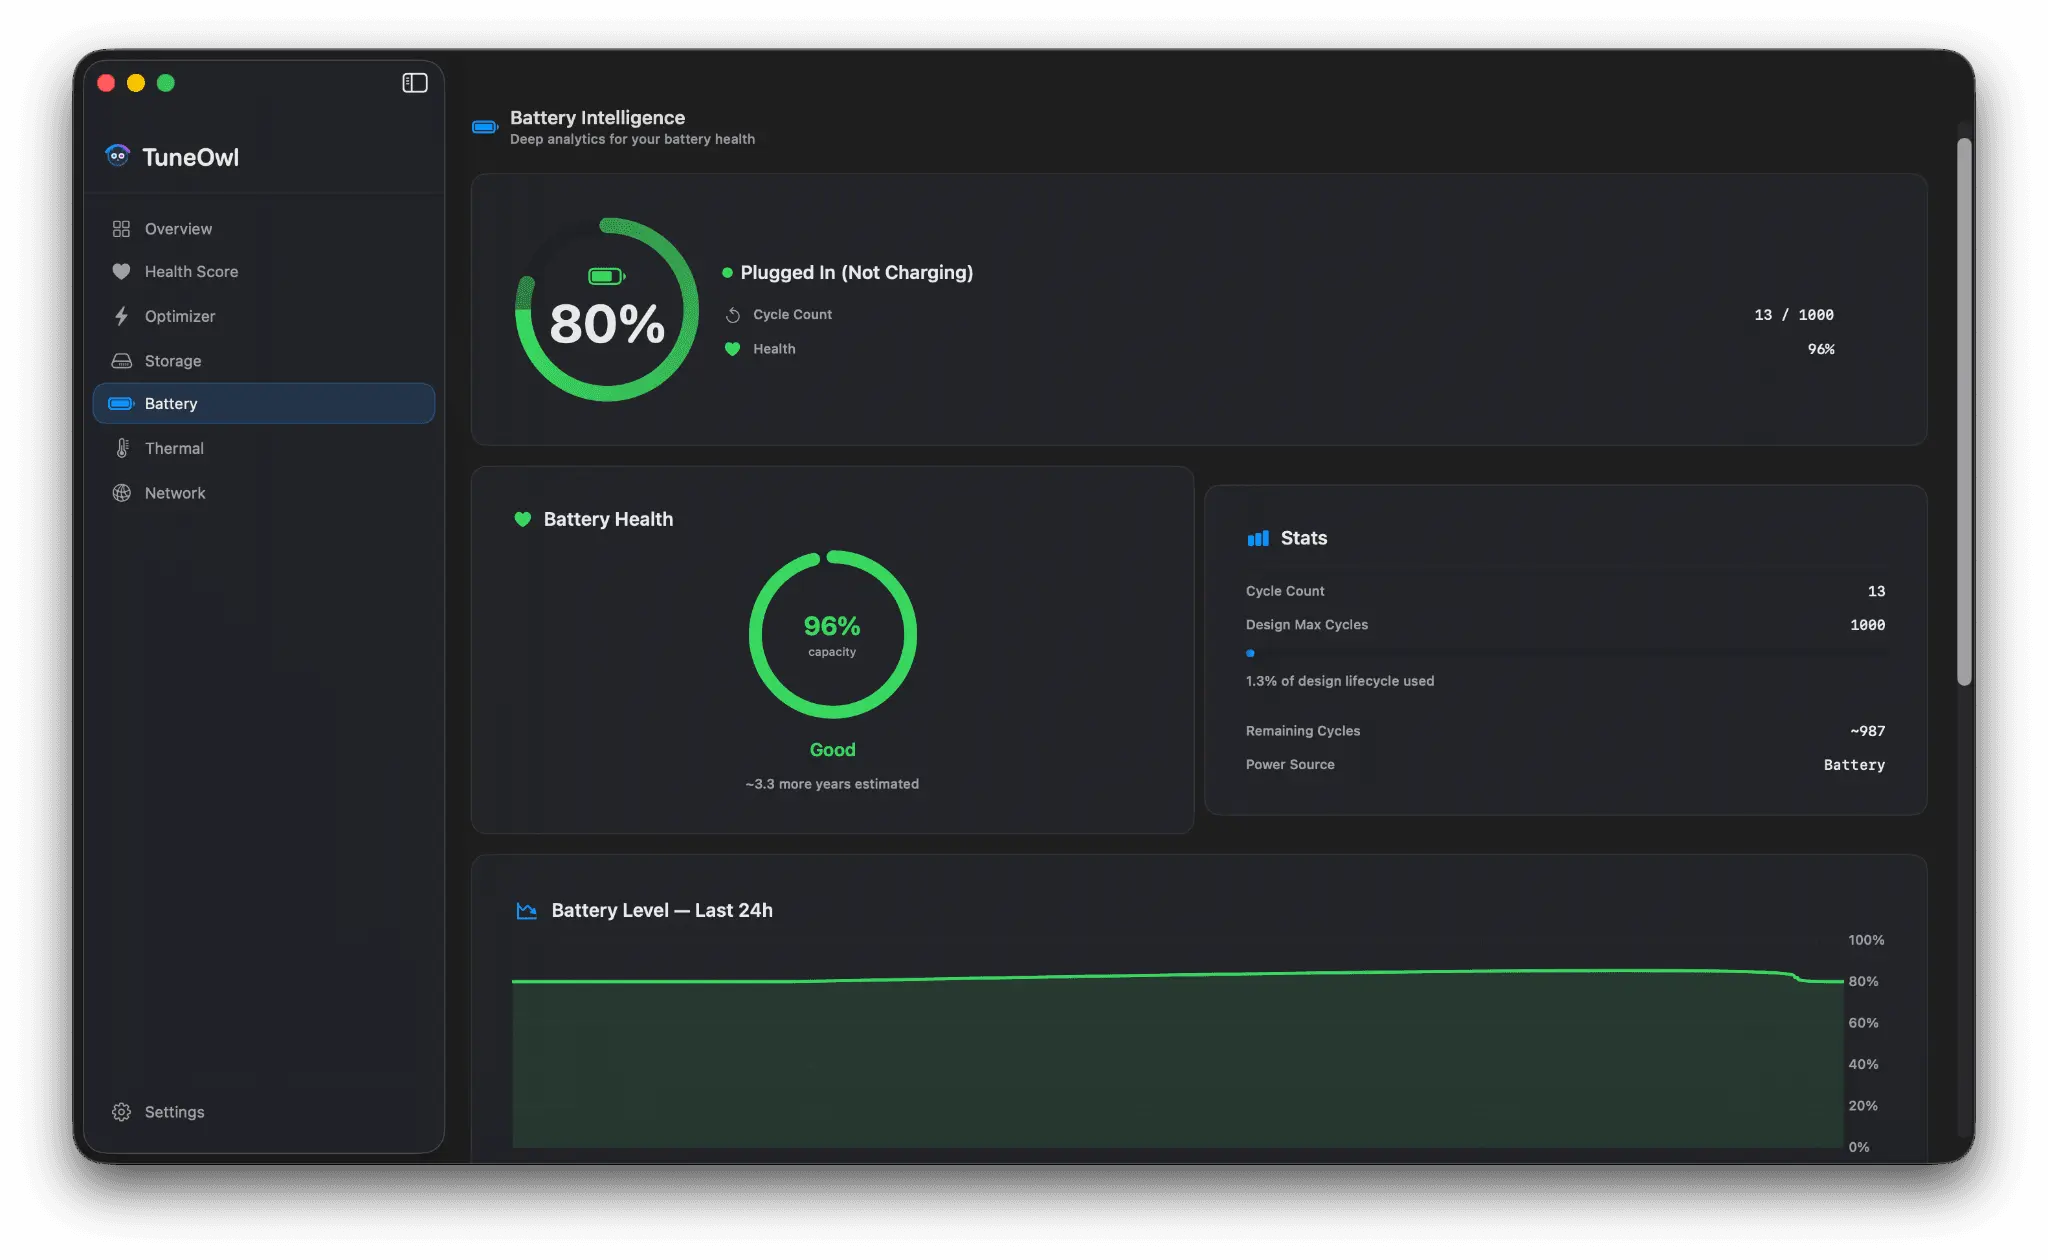
Task: Click the 'Good' health rating label
Action: (832, 750)
